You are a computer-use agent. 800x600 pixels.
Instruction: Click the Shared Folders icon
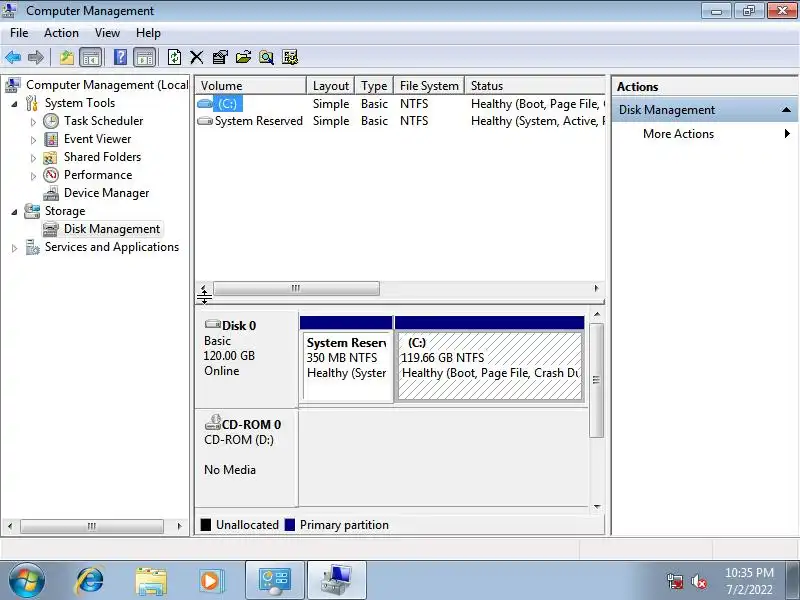[50, 157]
